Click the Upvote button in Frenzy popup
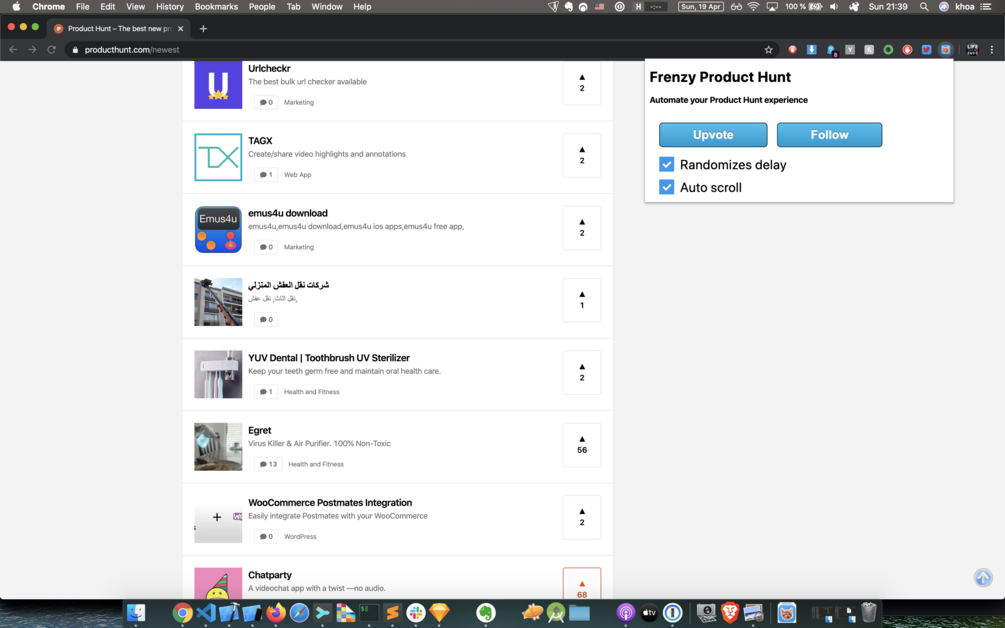This screenshot has width=1005, height=628. point(713,135)
